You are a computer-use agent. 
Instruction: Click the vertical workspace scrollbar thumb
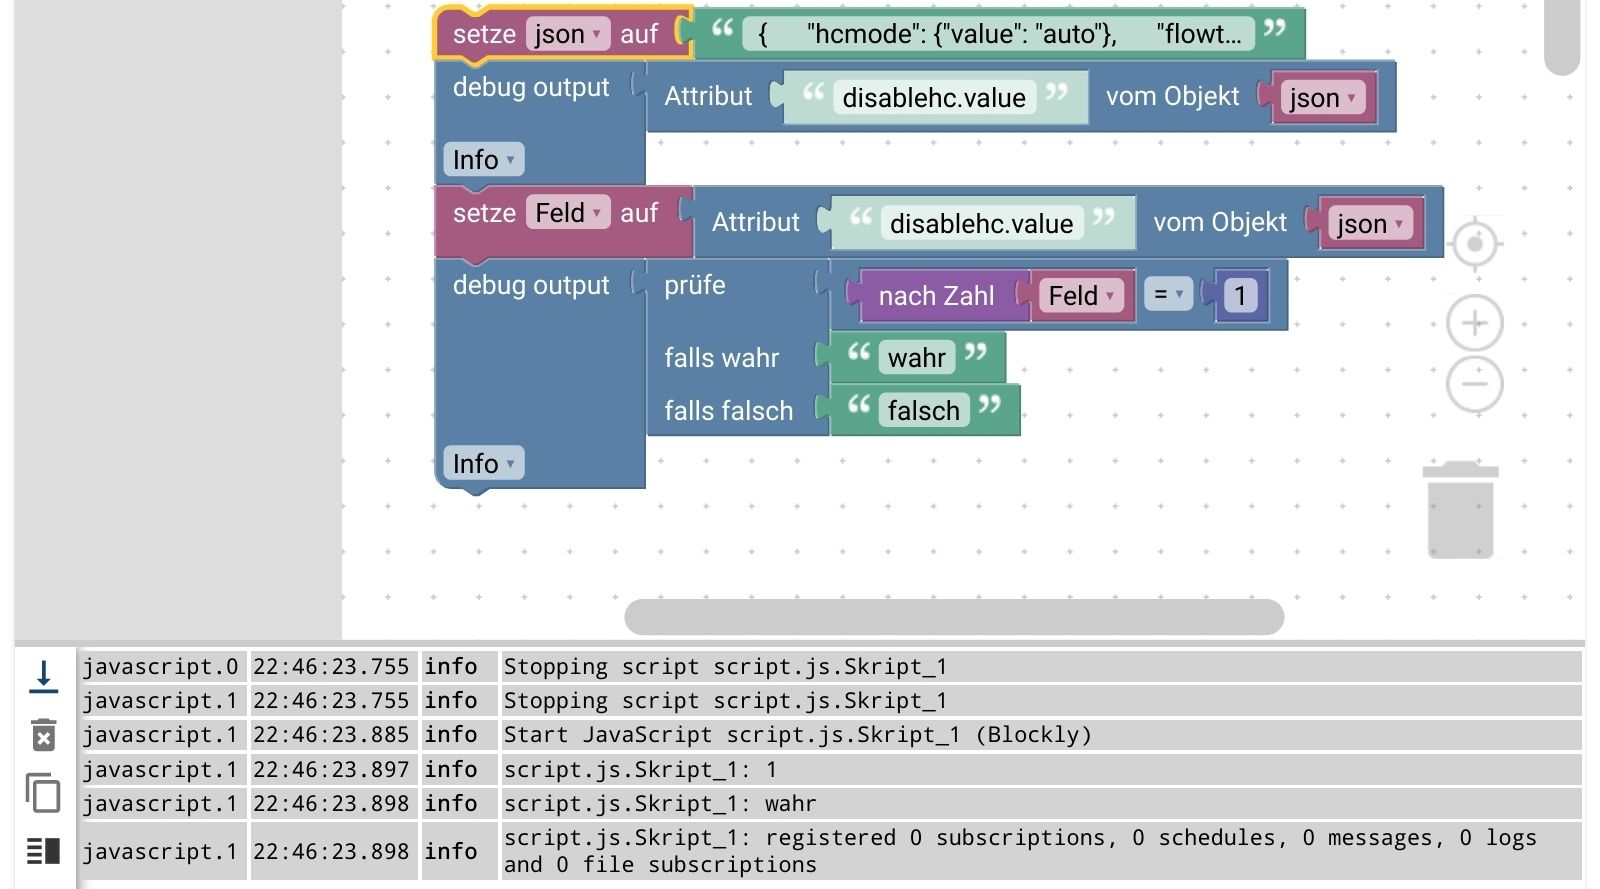1561,37
